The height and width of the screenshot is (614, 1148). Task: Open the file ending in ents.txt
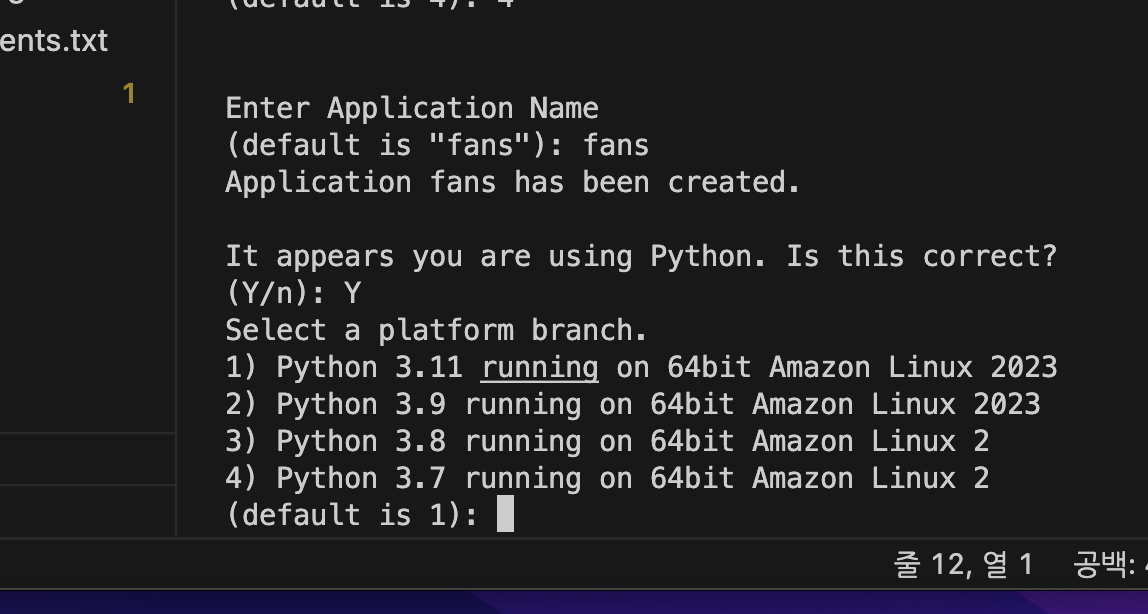(x=54, y=40)
